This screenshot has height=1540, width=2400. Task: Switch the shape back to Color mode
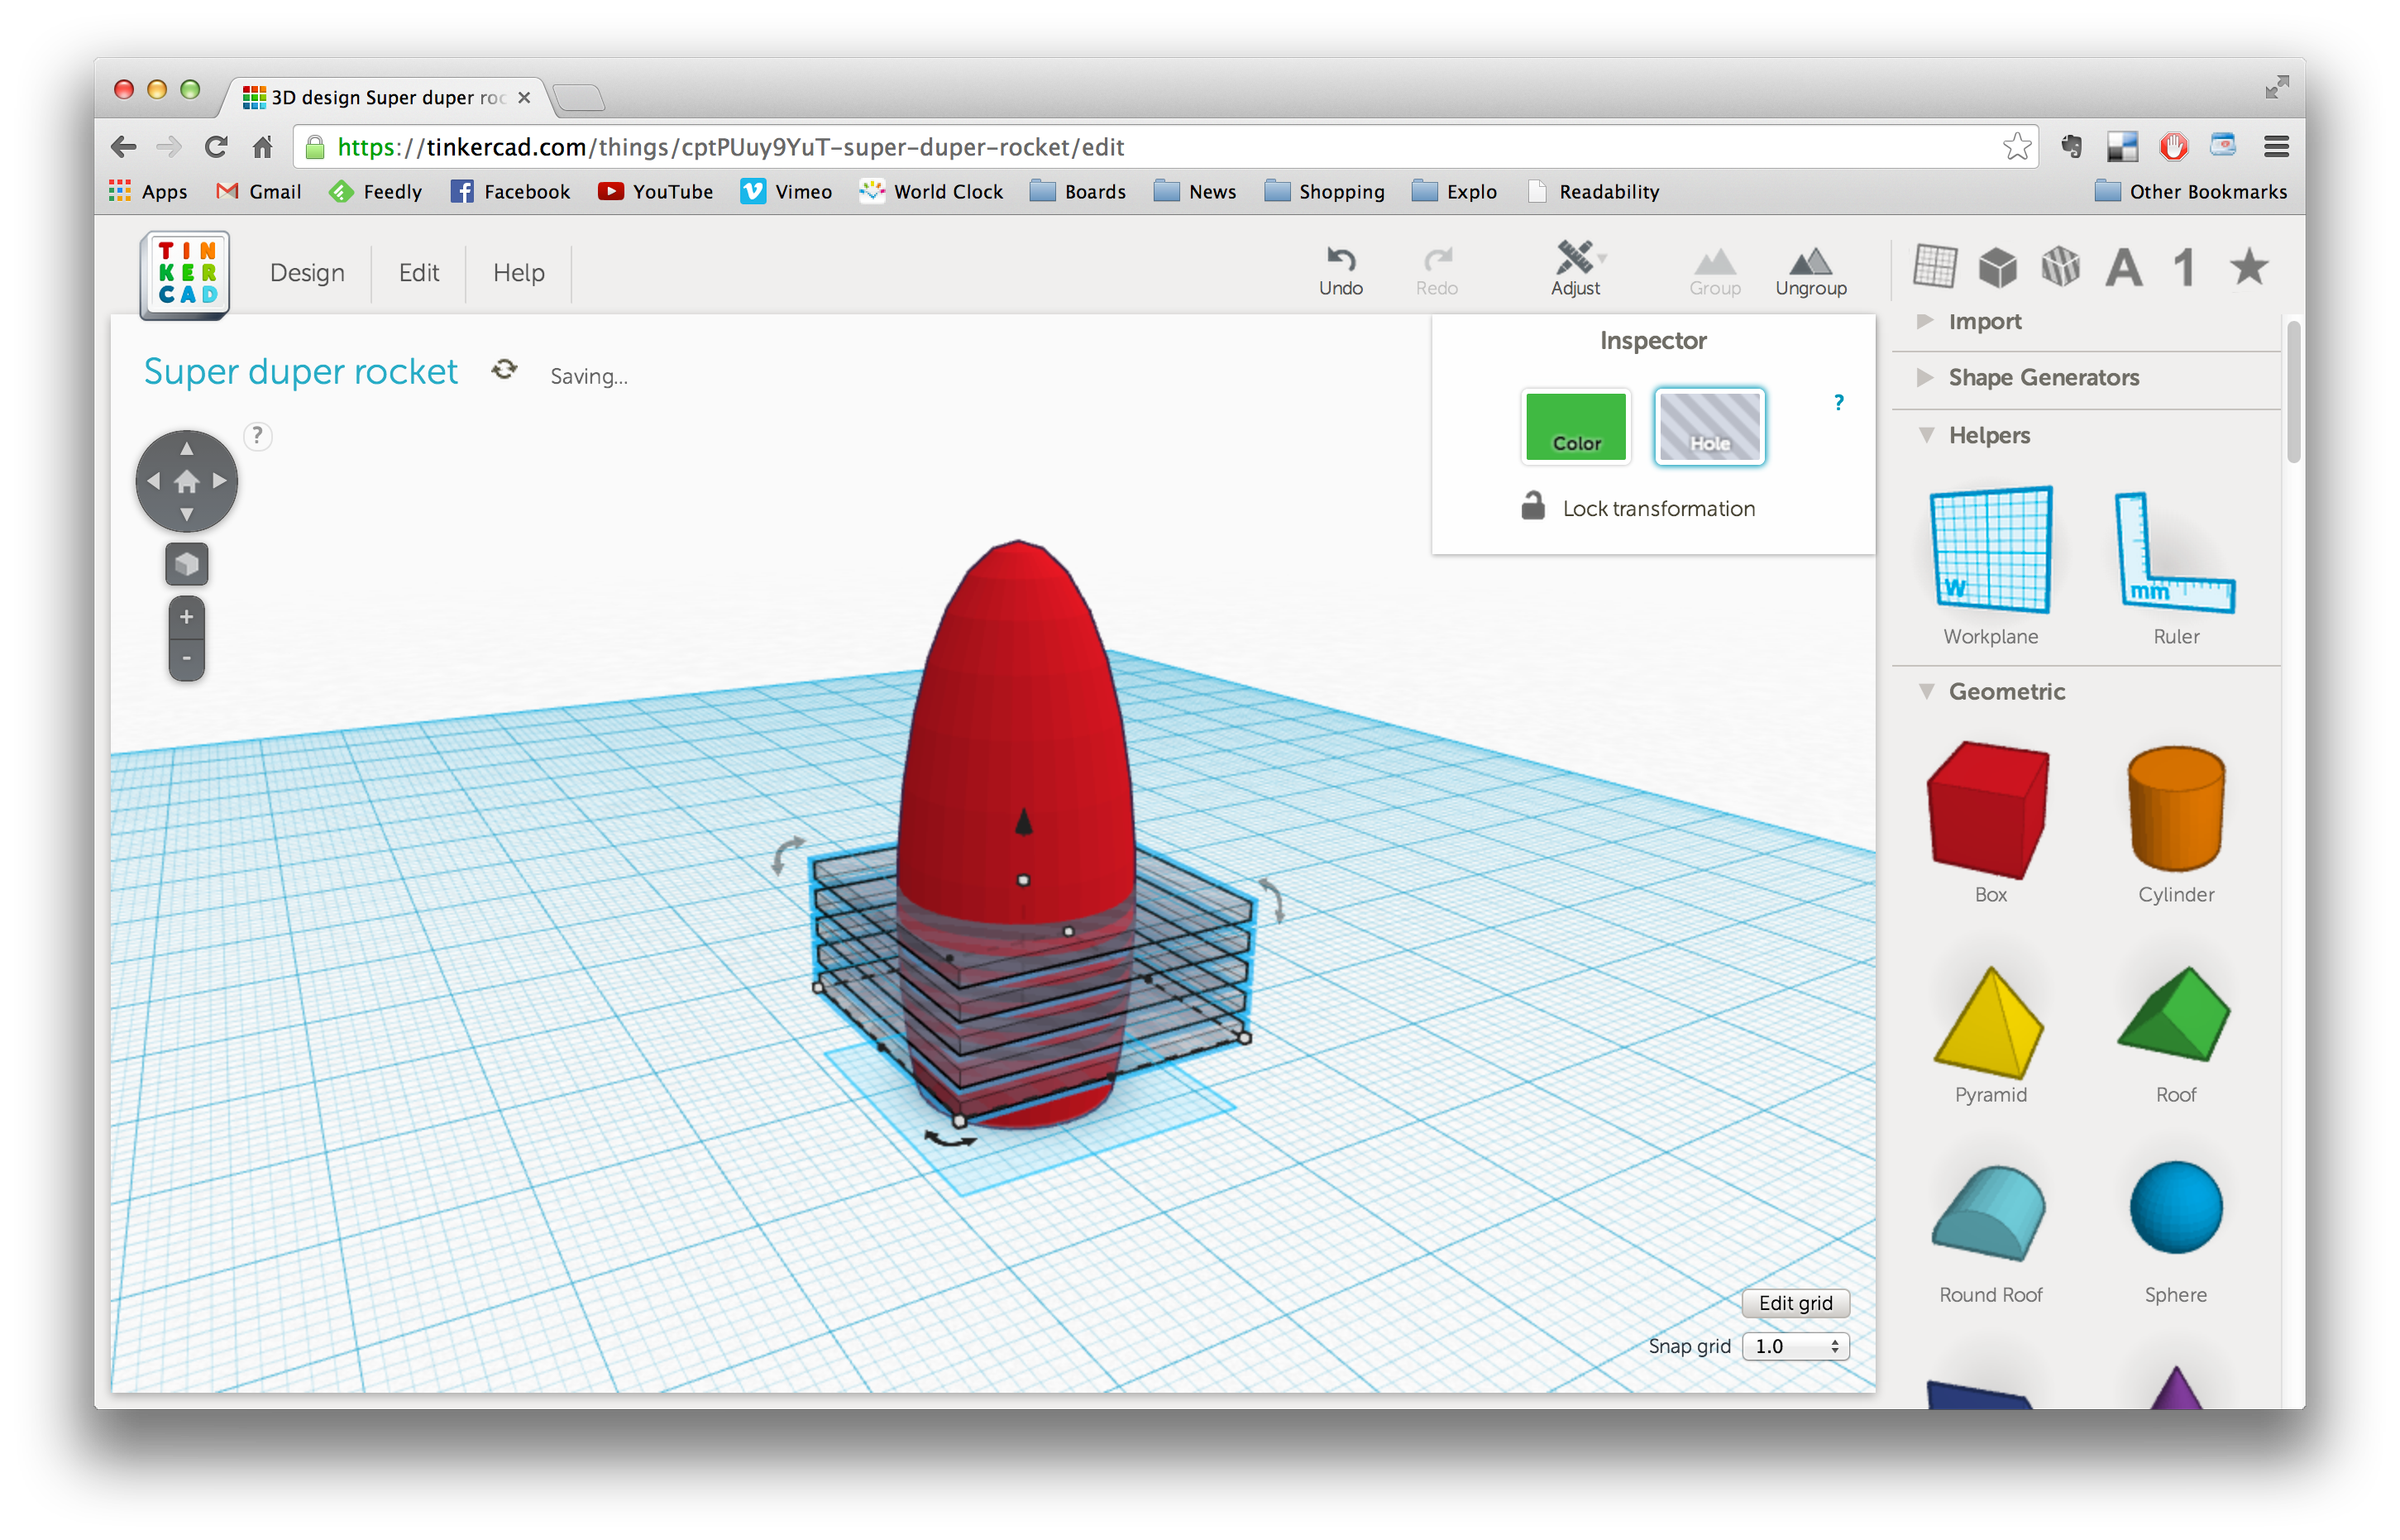1576,427
